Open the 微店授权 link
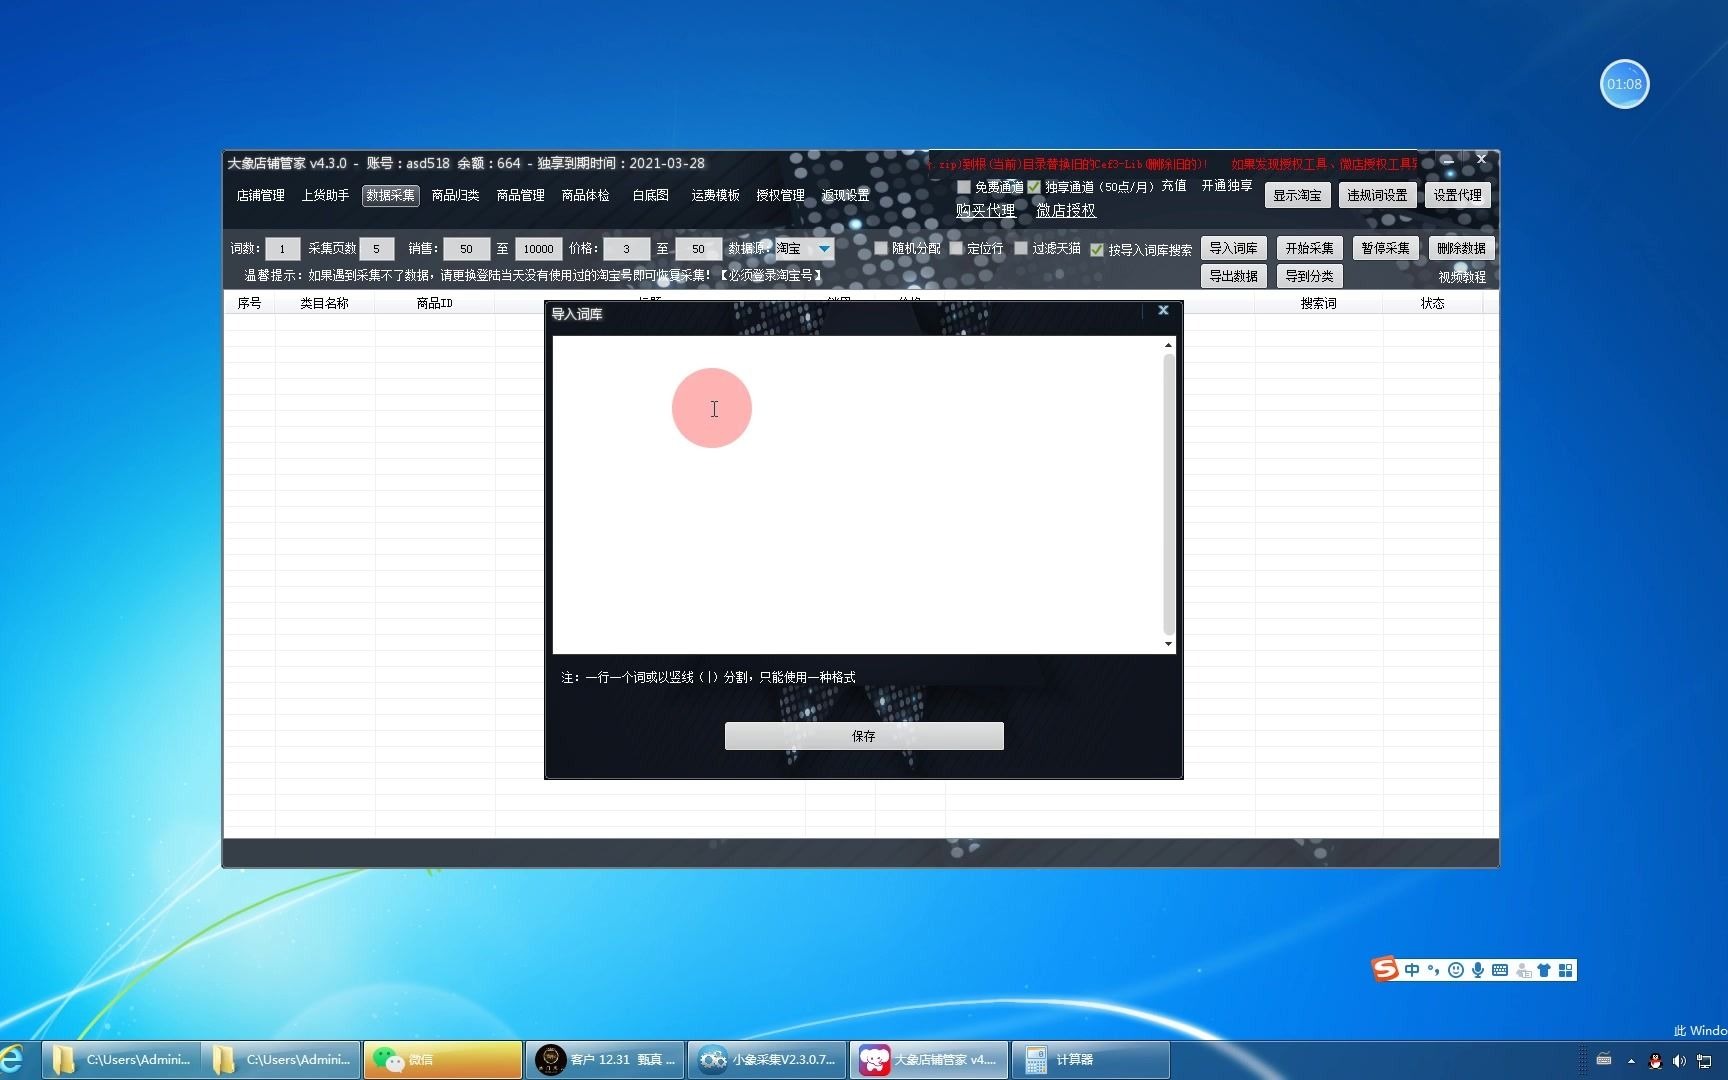Image resolution: width=1728 pixels, height=1080 pixels. 1066,210
